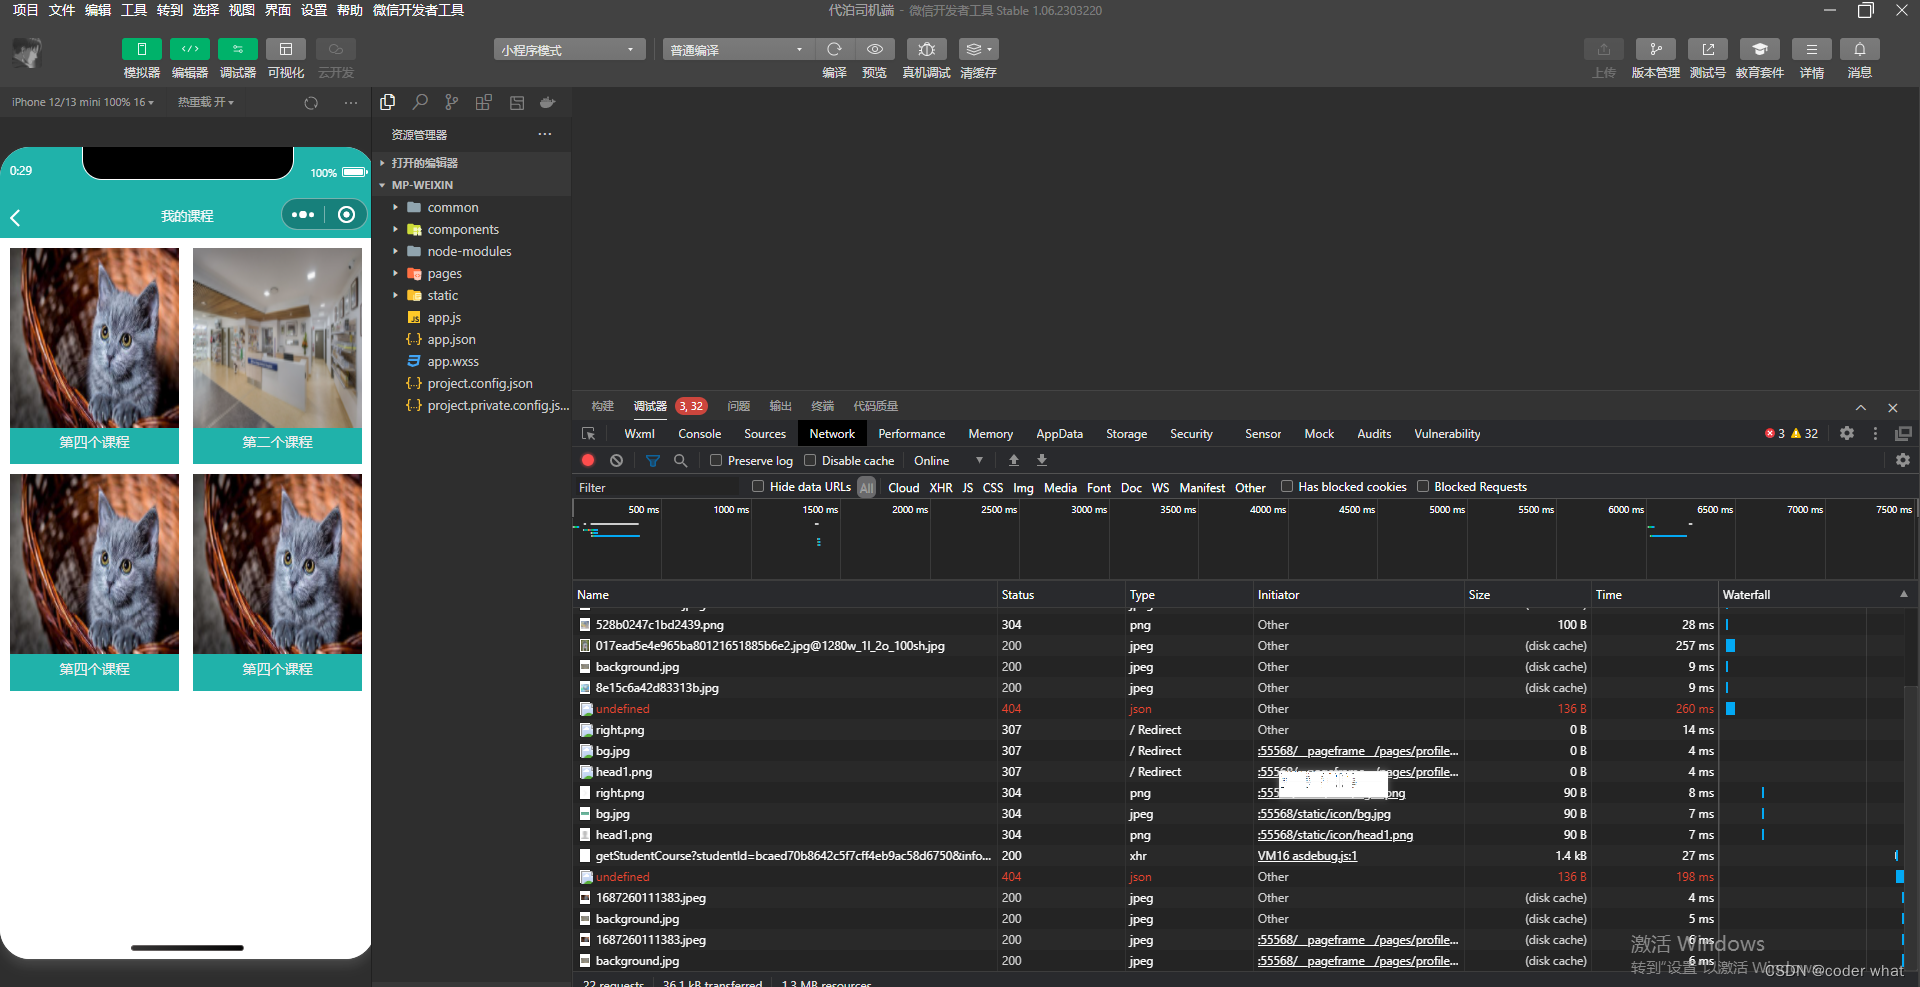Open the :55568/static/icon/bg.jpg initiator link
This screenshot has width=1920, height=987.
(x=1324, y=814)
